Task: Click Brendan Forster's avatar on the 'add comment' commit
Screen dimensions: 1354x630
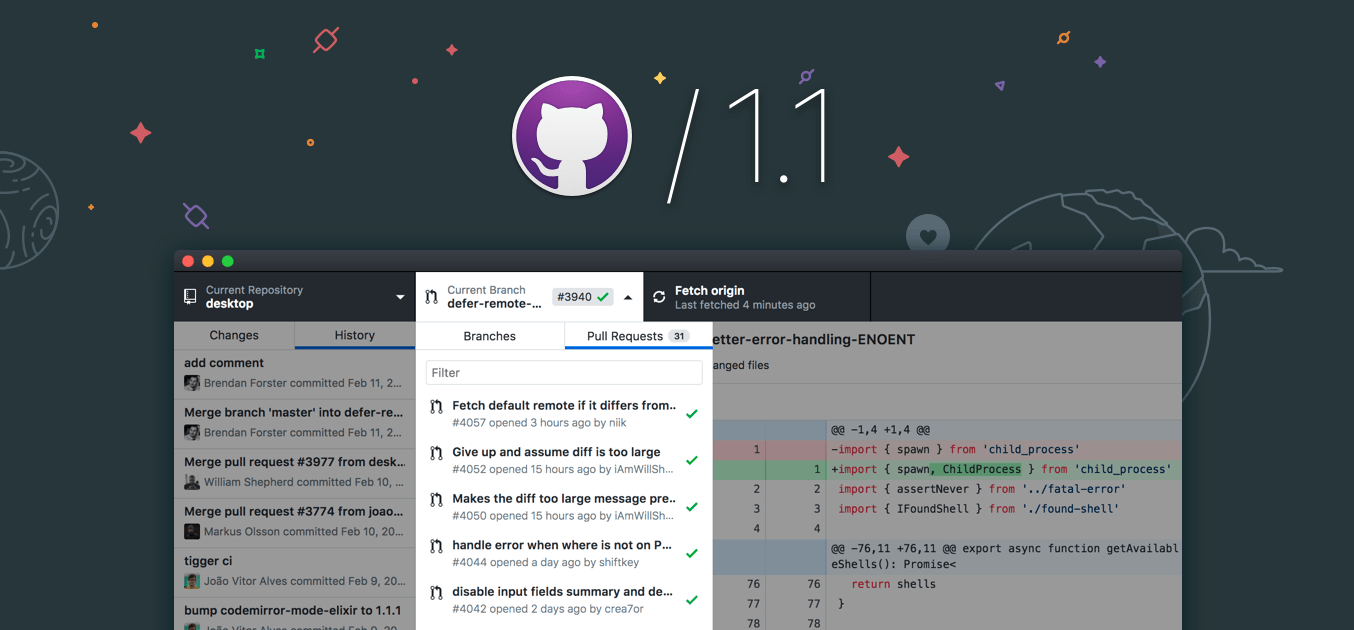Action: pyautogui.click(x=193, y=383)
